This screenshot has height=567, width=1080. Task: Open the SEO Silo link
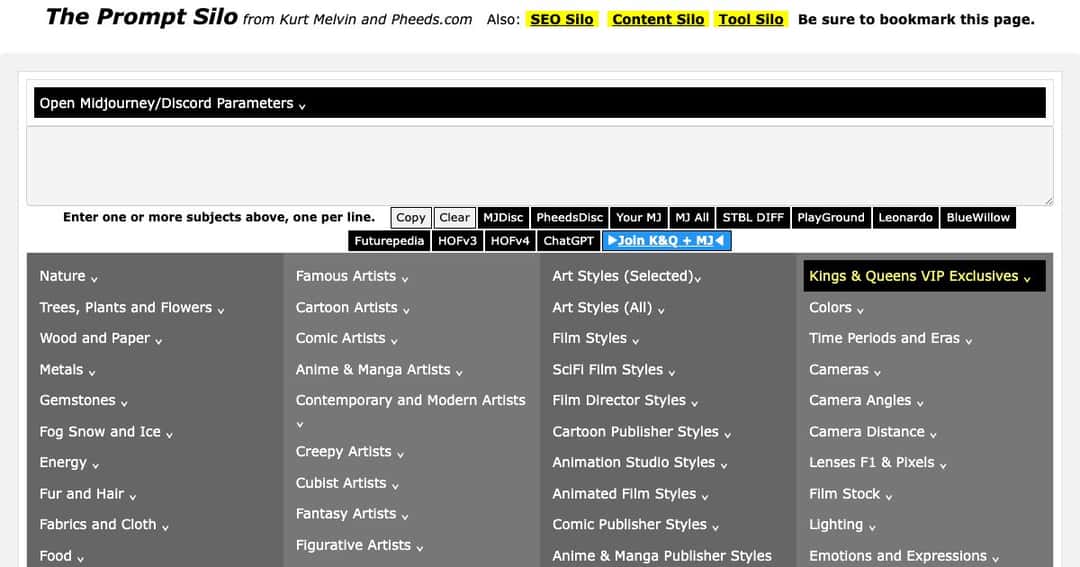pos(561,19)
